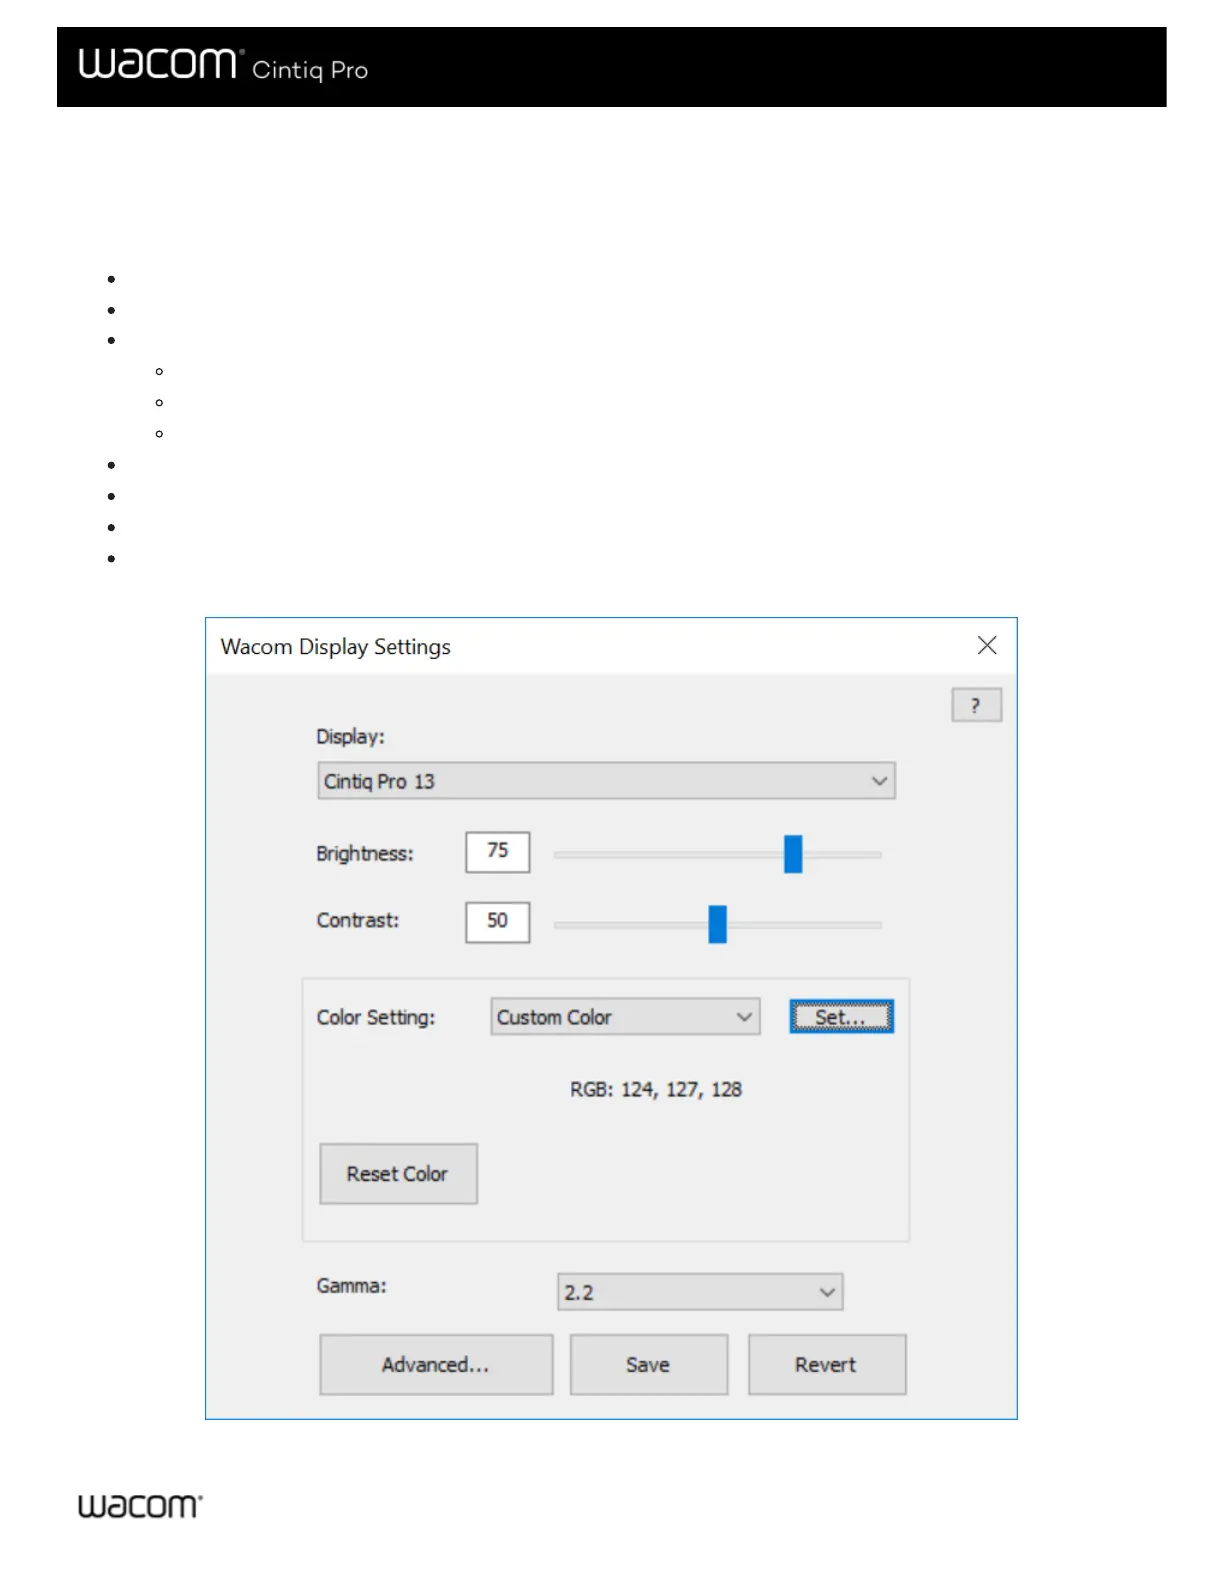The height and width of the screenshot is (1584, 1224).
Task: Click the Gamma: label
Action: 352,1286
